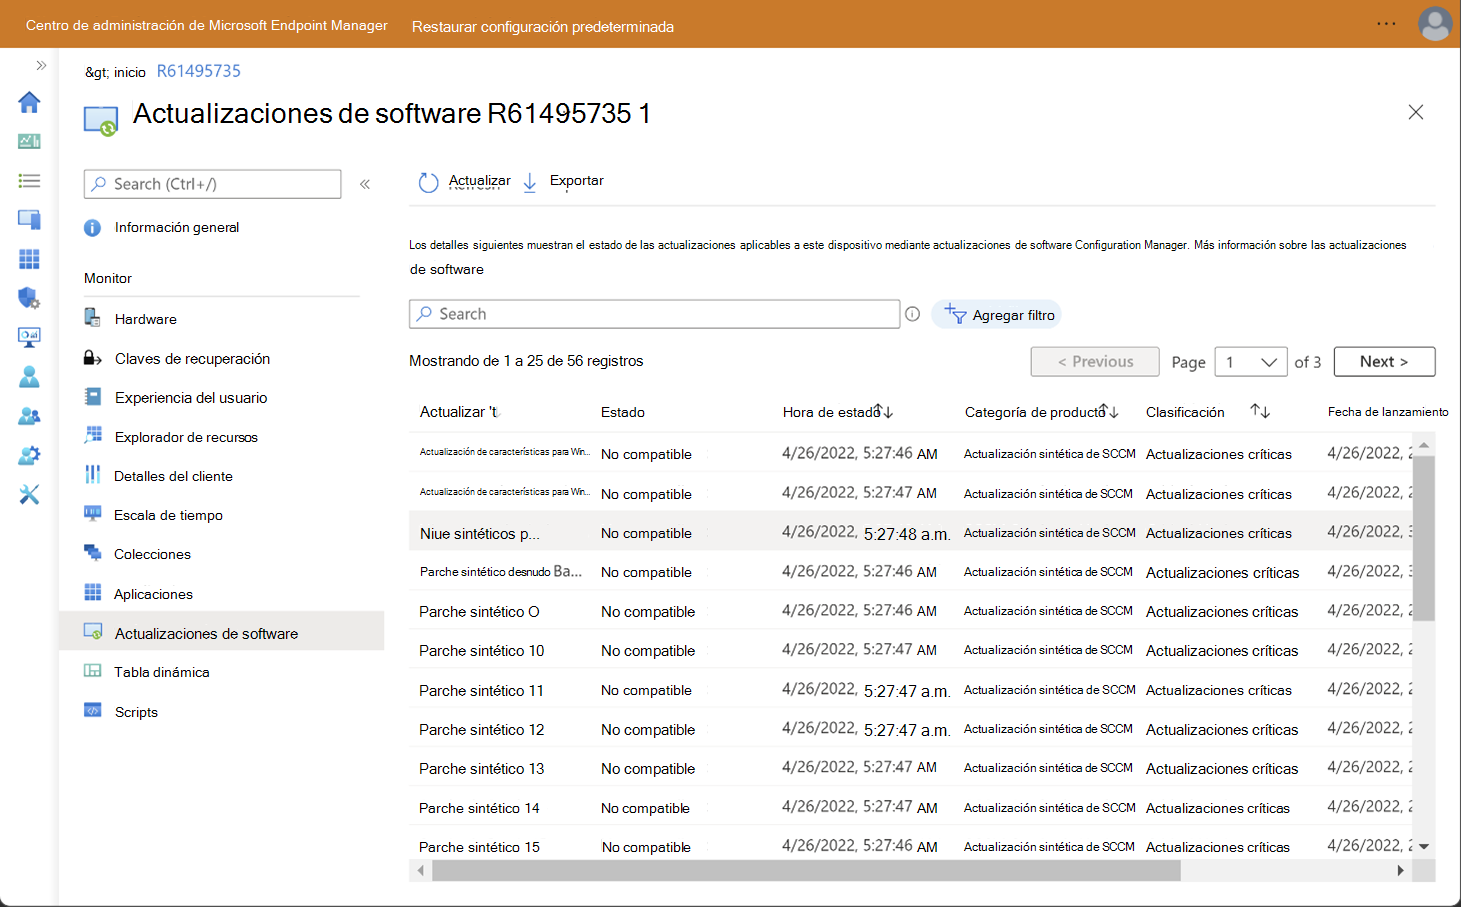Click the table scroll-left arrow
Viewport: 1461px width, 907px height.
pyautogui.click(x=421, y=871)
